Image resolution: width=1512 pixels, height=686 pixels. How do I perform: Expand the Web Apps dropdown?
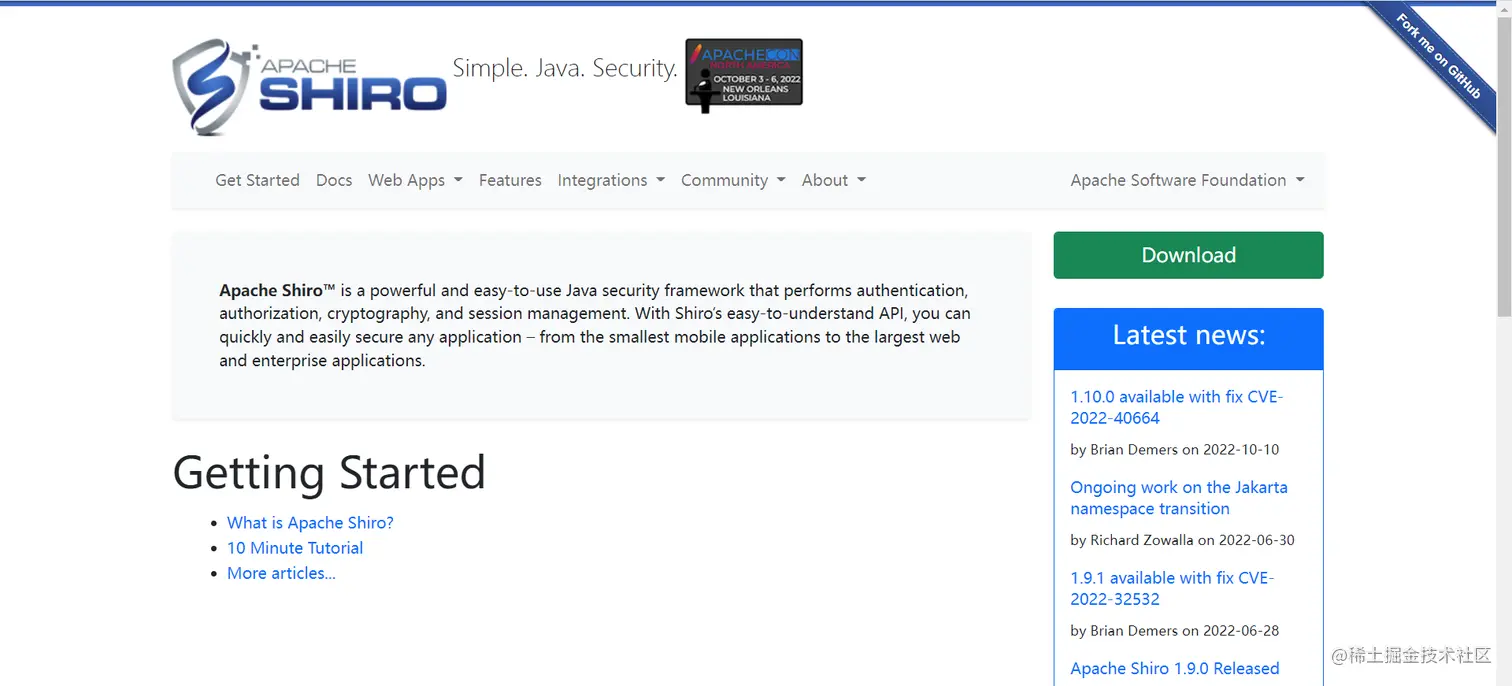coord(415,180)
